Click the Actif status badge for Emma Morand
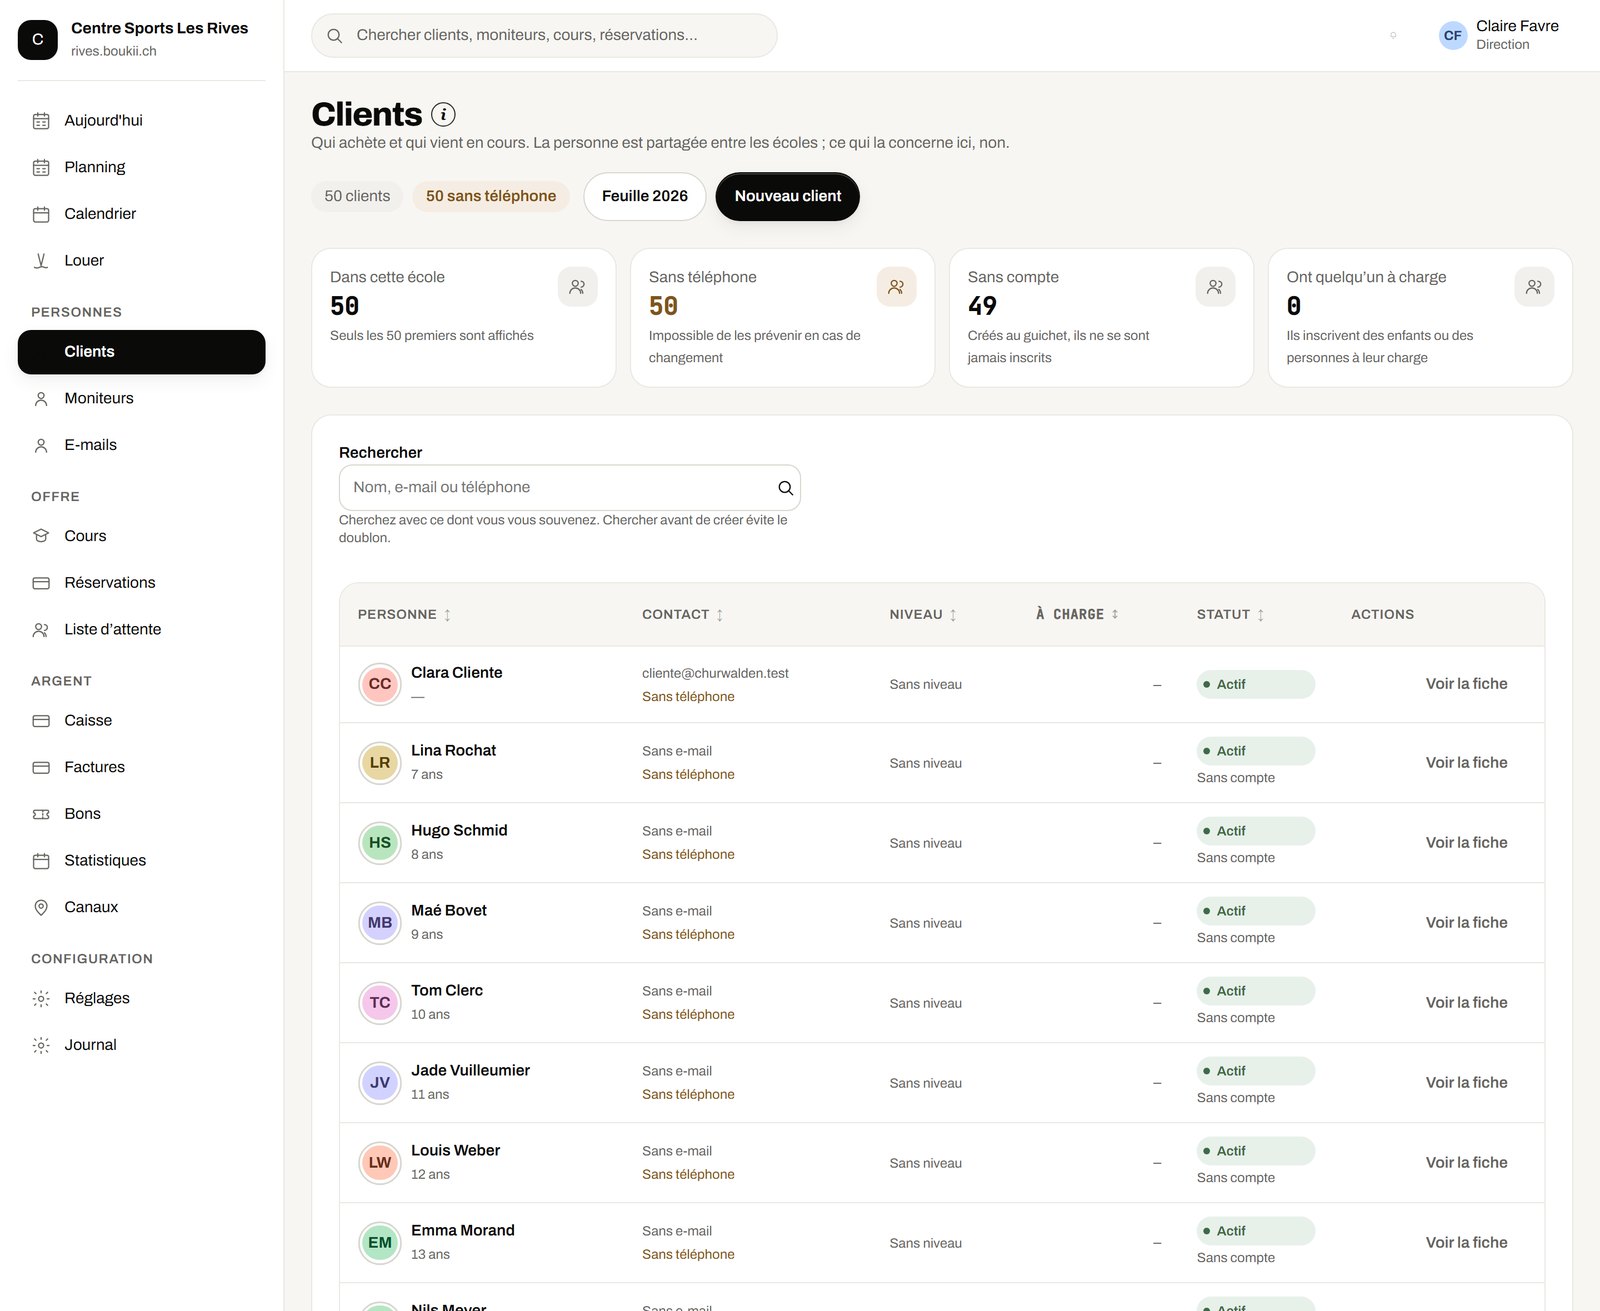 [x=1255, y=1231]
